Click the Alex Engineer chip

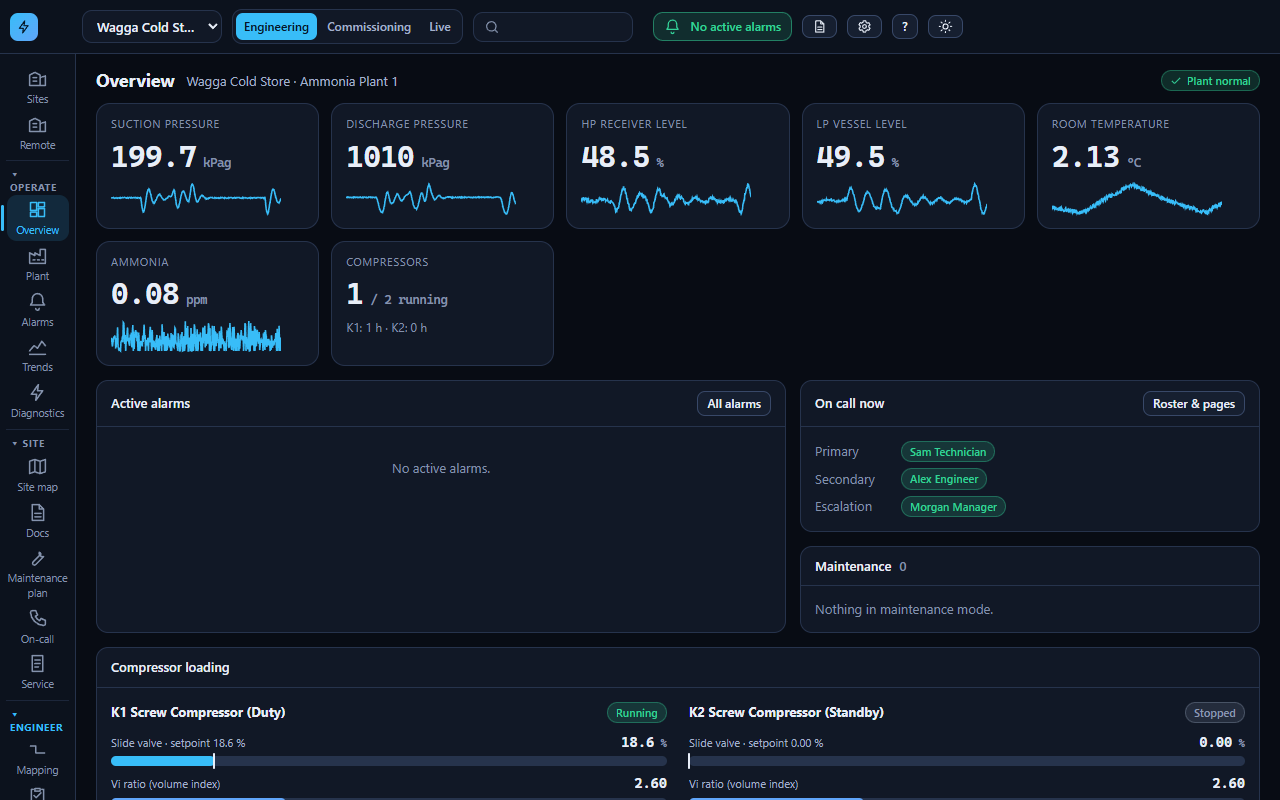tap(944, 479)
